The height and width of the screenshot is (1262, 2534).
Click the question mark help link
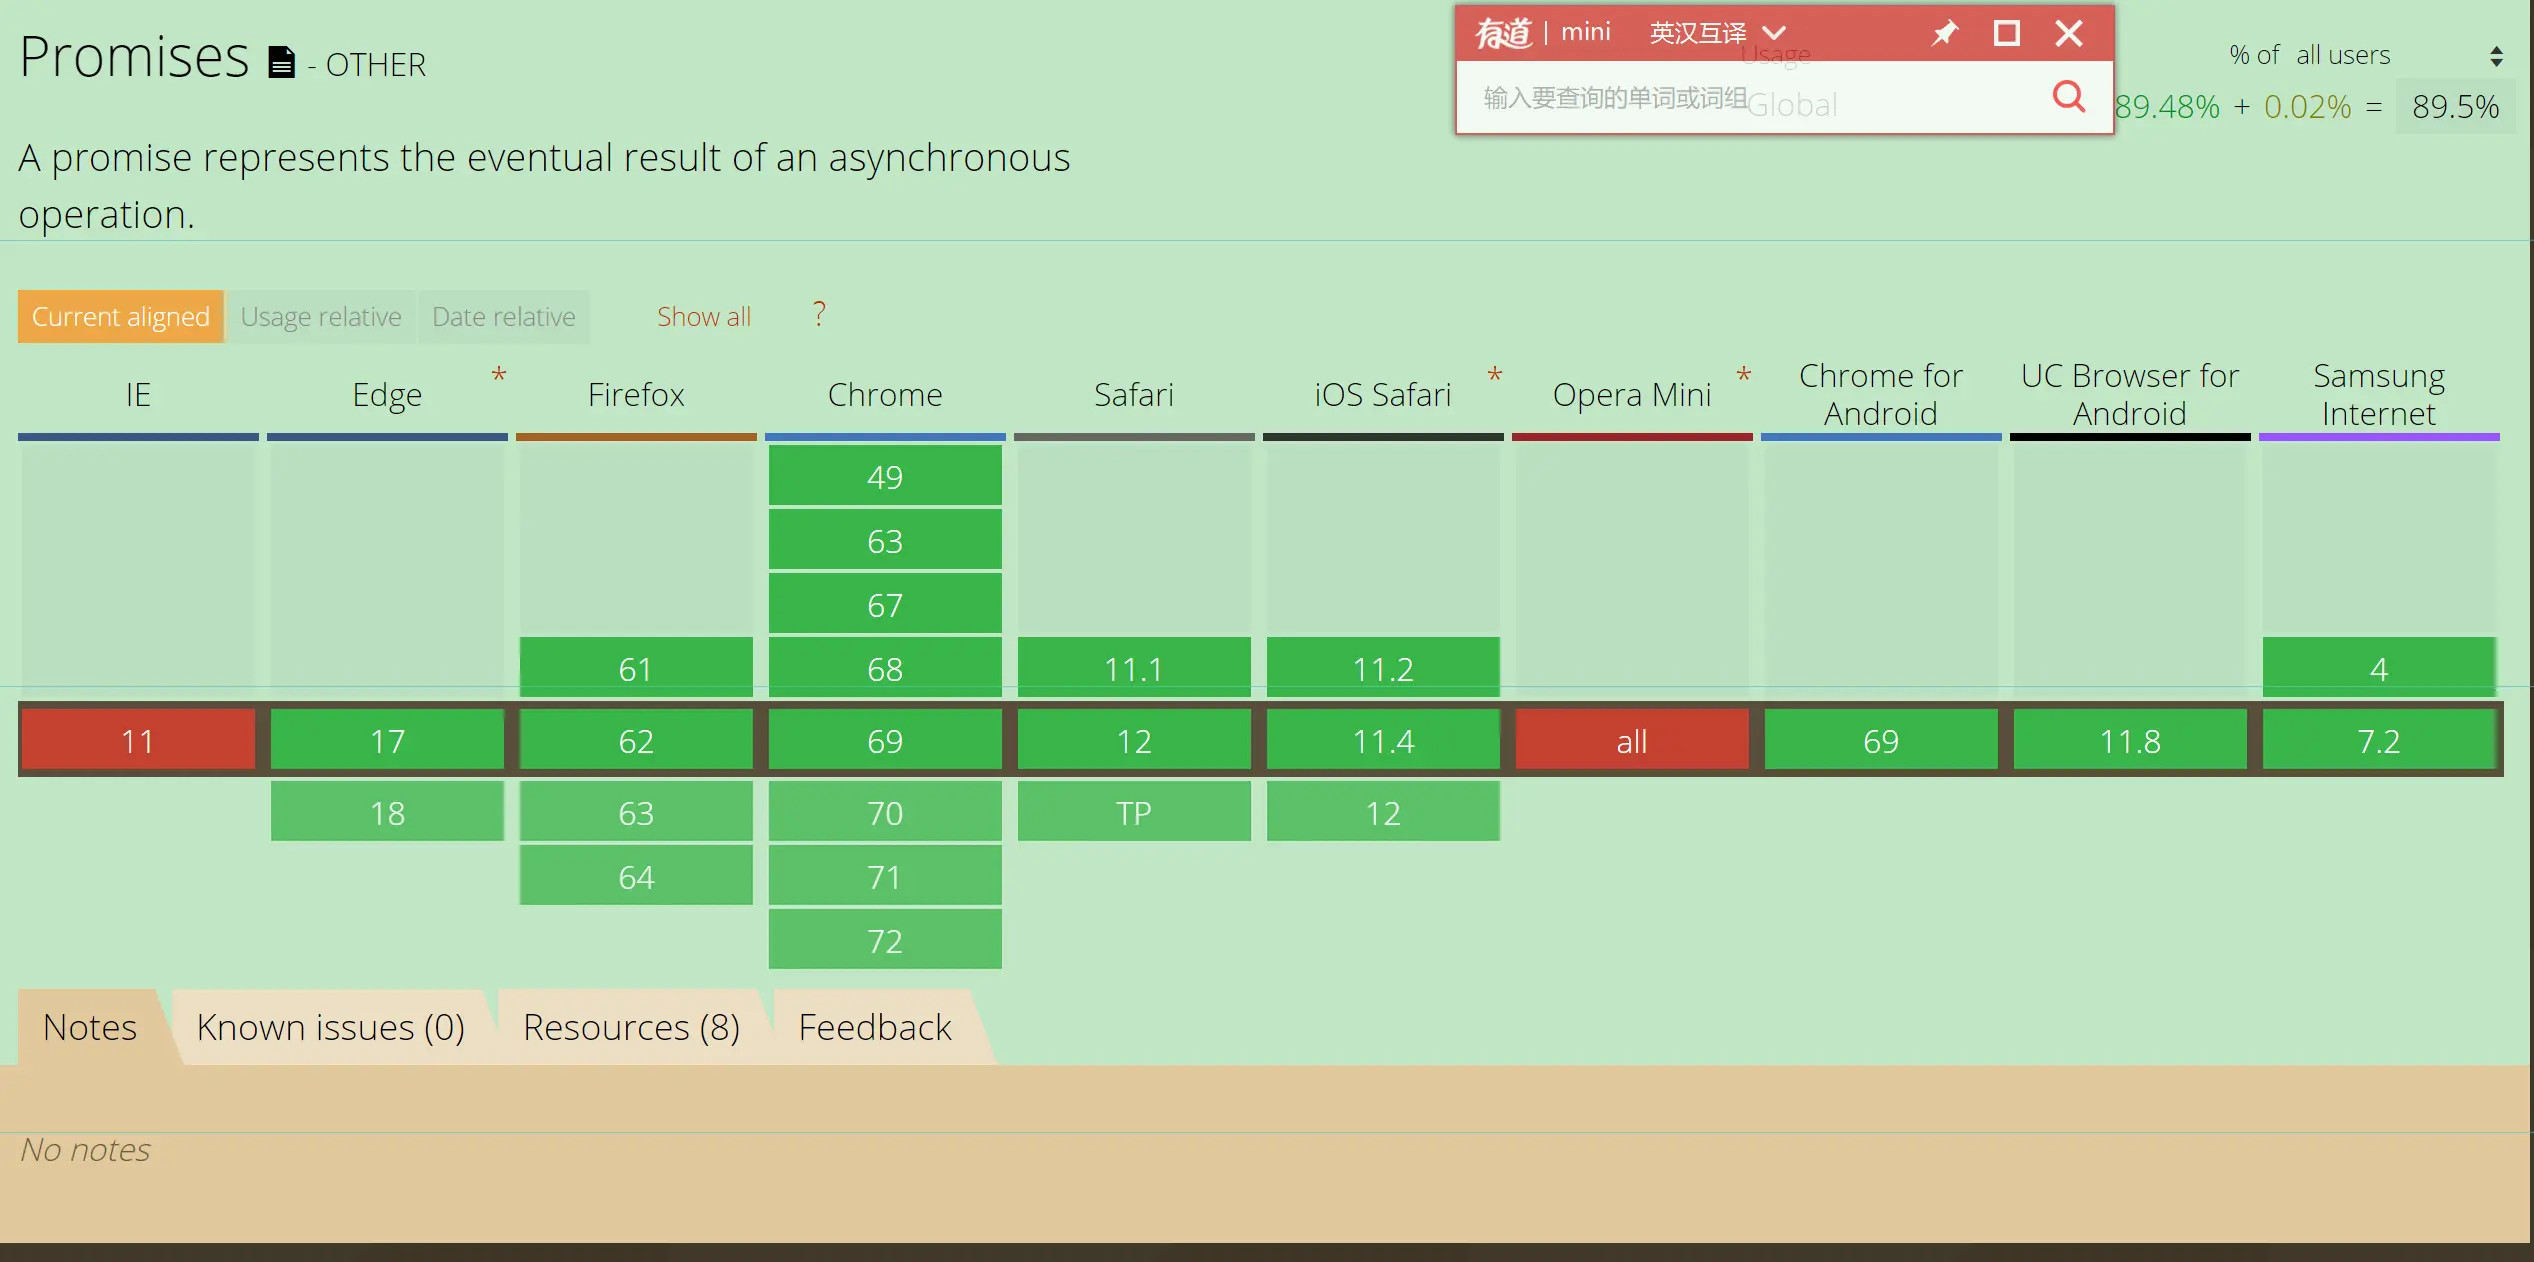coord(819,315)
